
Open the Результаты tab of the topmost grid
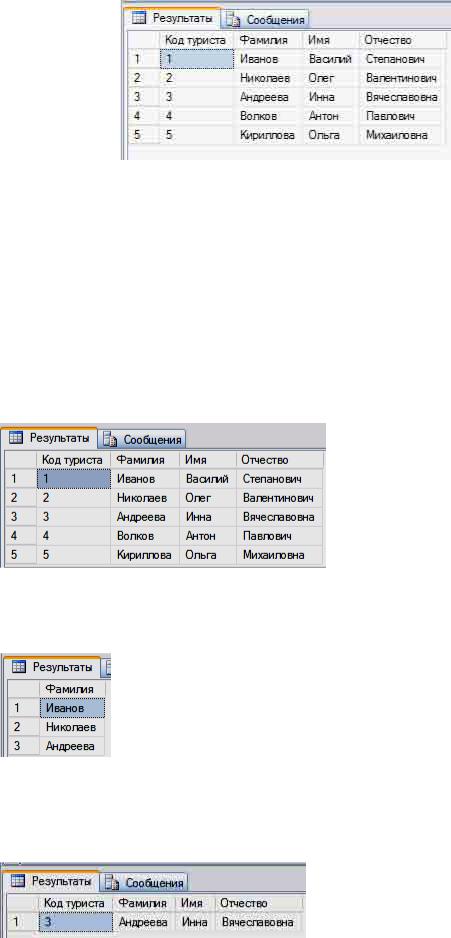coord(172,17)
